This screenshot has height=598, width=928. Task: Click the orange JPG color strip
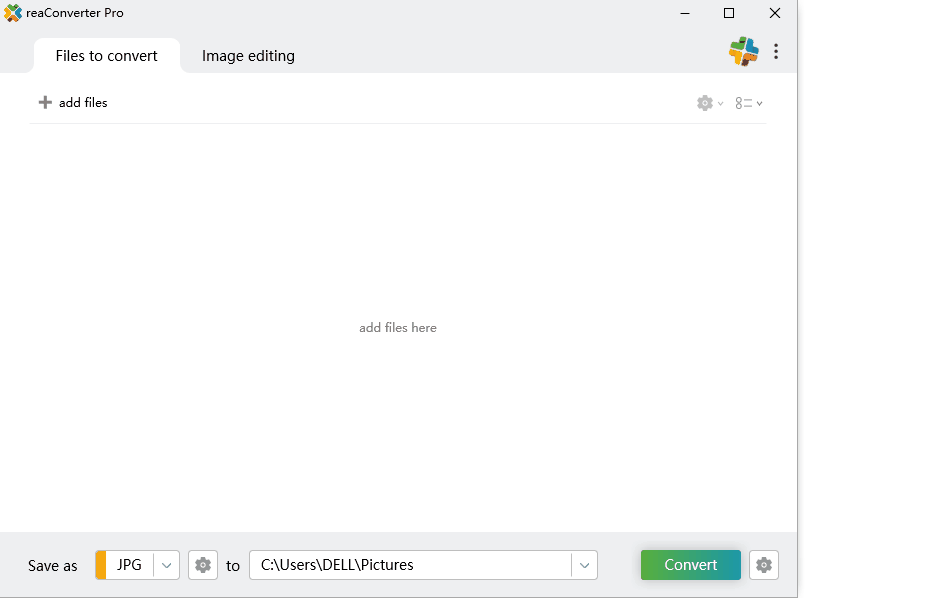pos(100,565)
